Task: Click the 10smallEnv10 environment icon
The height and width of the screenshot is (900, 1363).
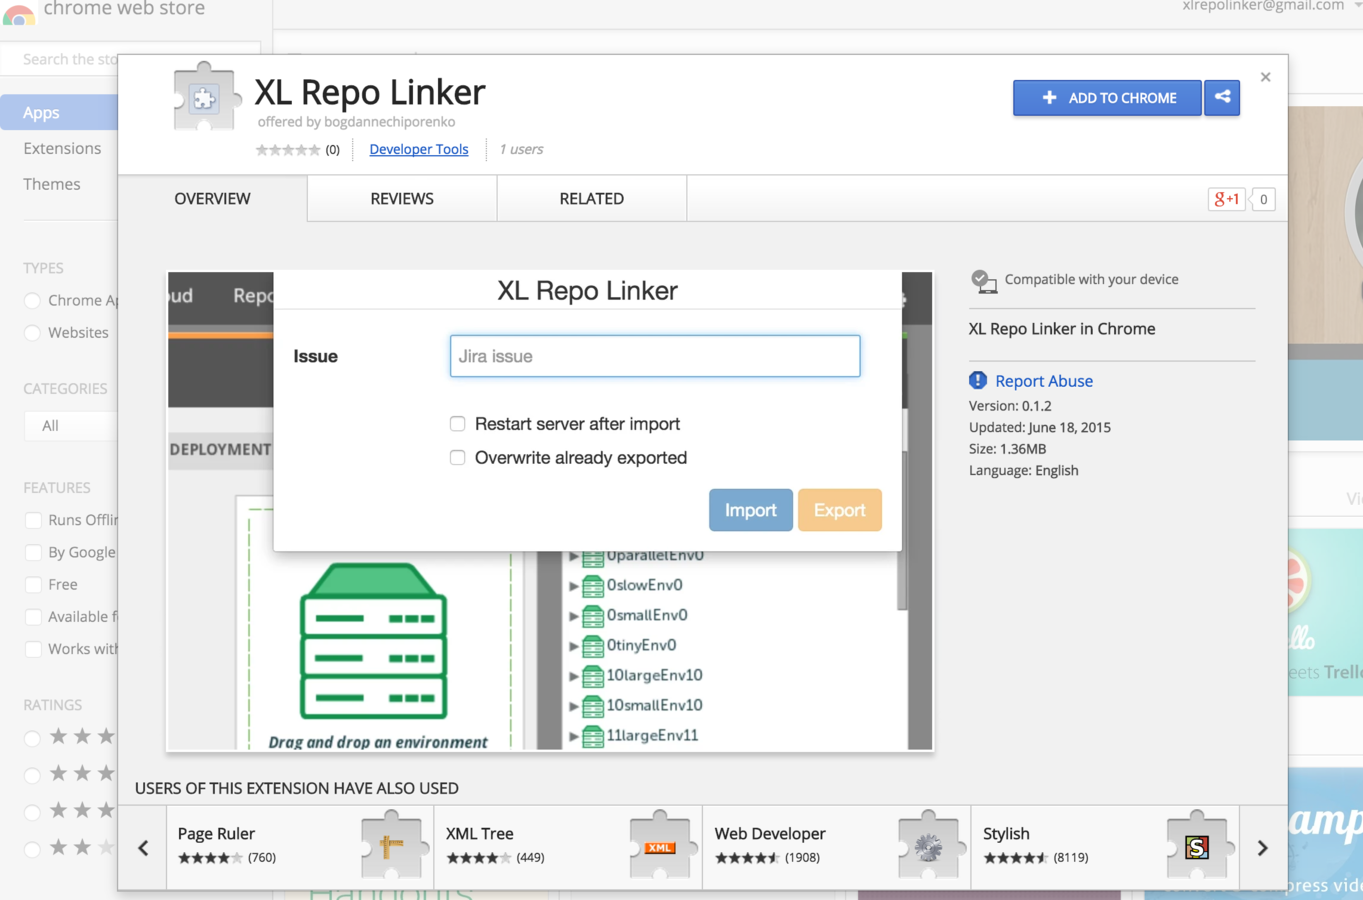Action: (x=593, y=705)
